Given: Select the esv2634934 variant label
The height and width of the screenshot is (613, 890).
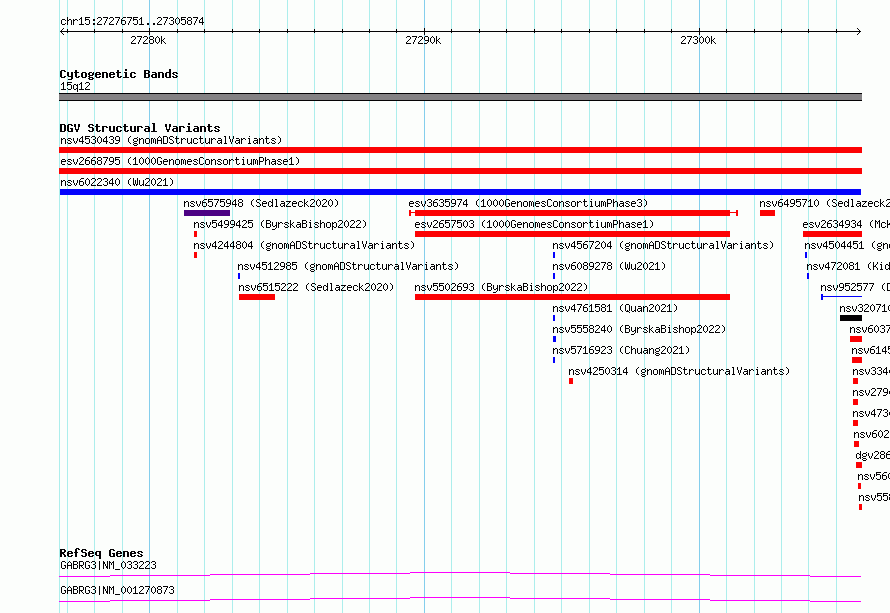Looking at the screenshot, I should [x=846, y=224].
